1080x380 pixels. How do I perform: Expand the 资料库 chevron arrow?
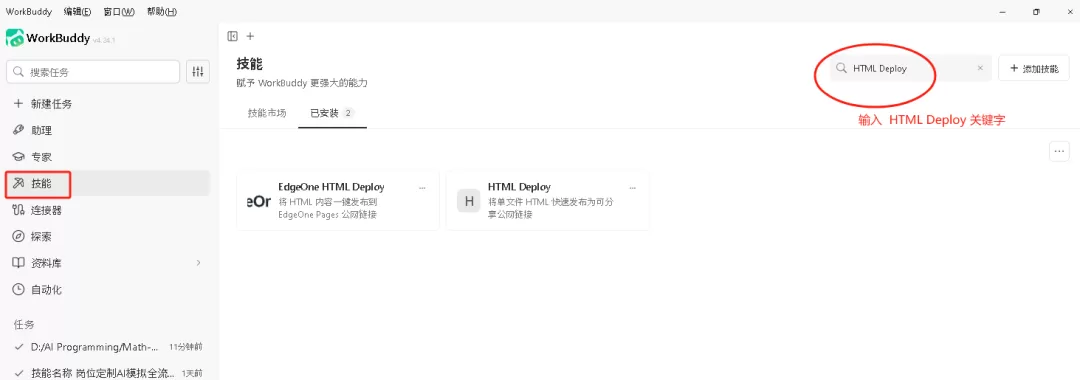coord(198,263)
